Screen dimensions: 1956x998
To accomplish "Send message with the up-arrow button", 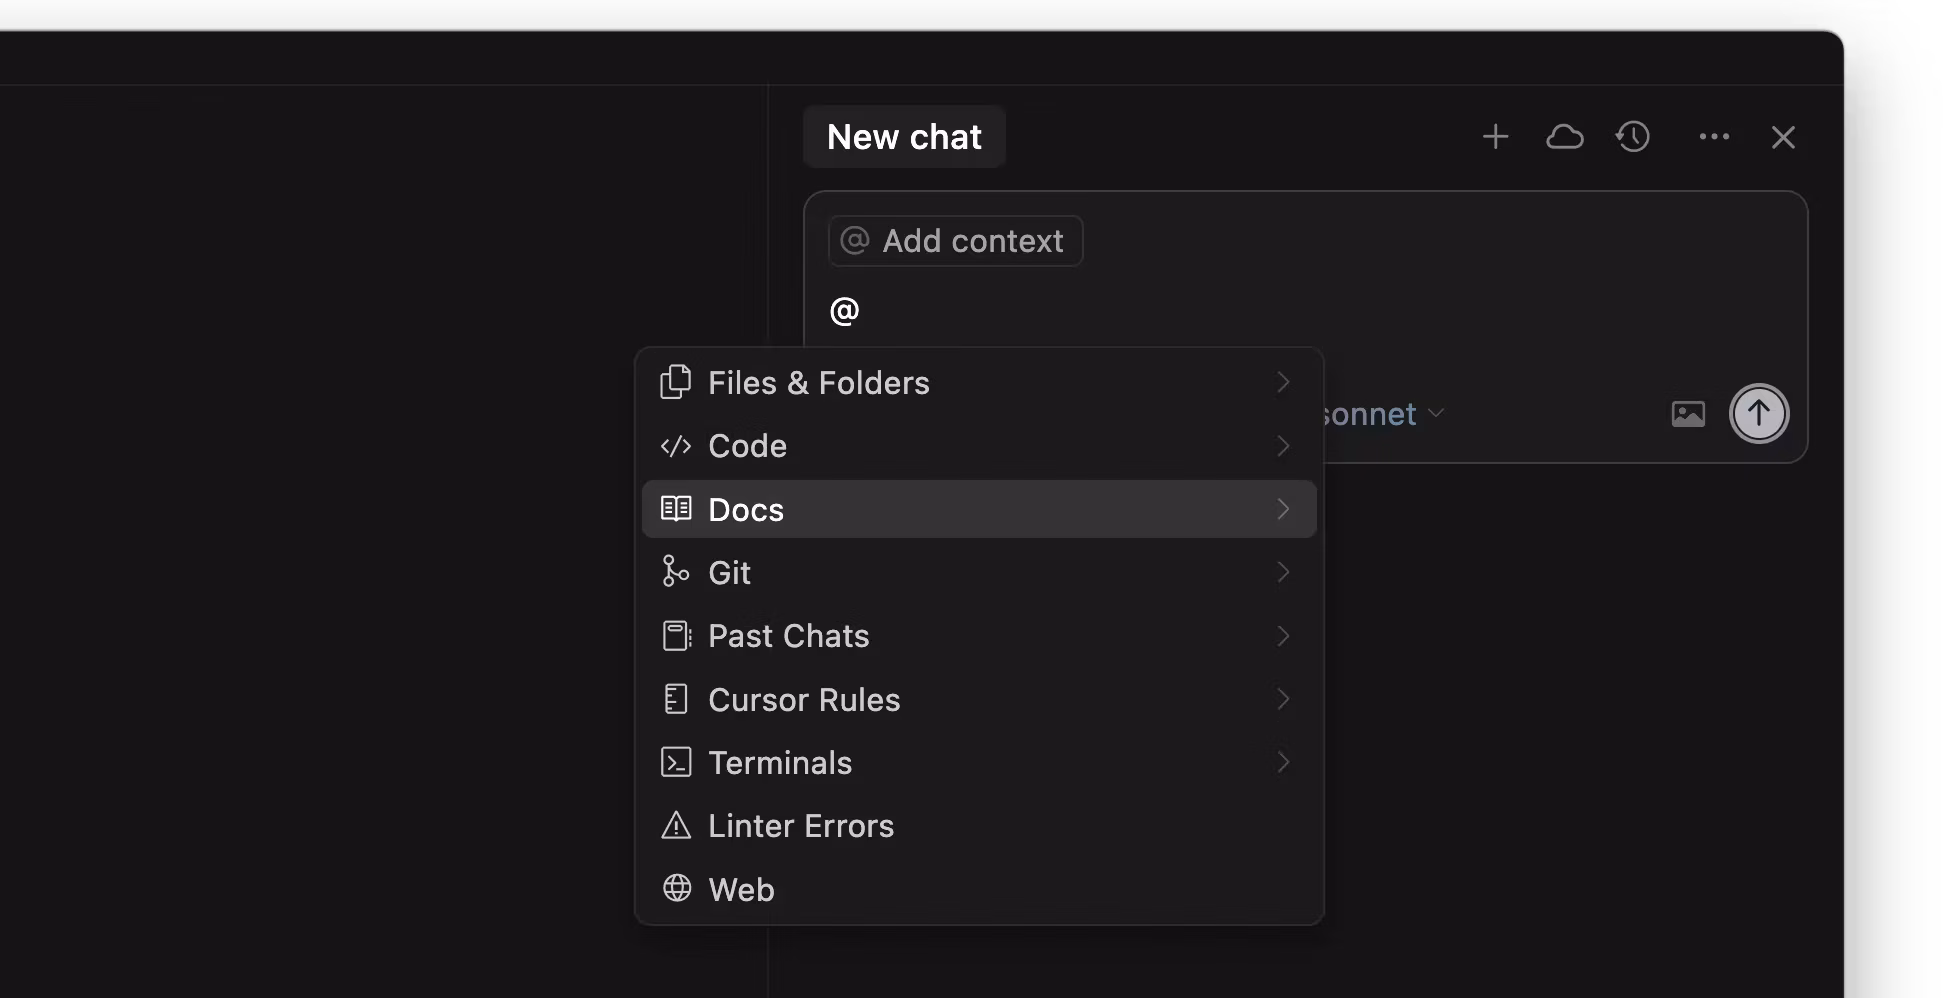I will point(1759,414).
